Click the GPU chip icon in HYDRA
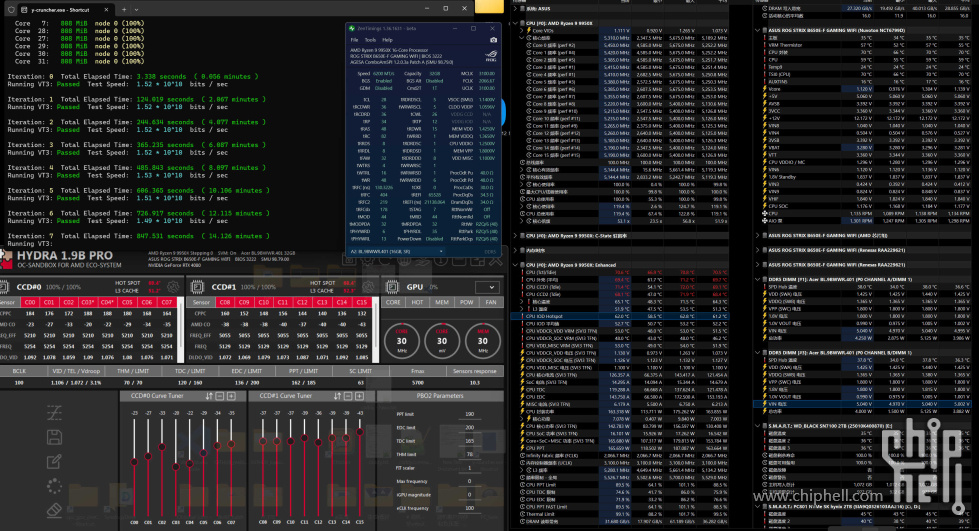Viewport: 979px width, 531px height. [392, 287]
